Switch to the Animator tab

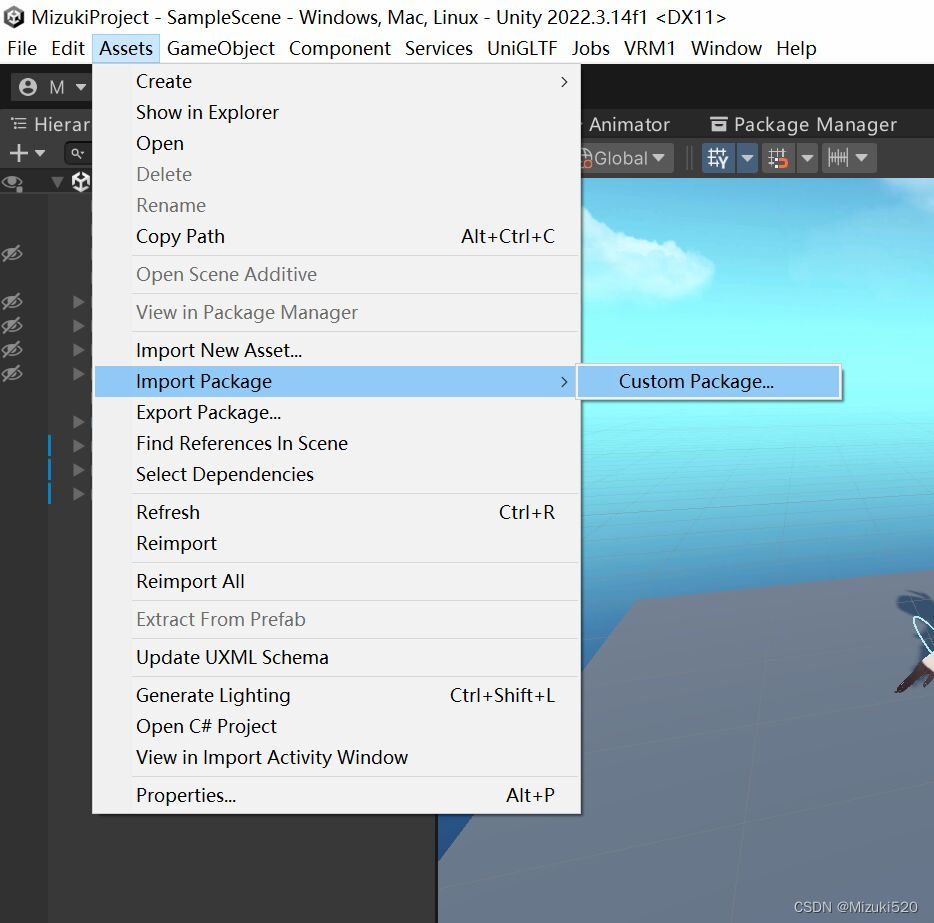pyautogui.click(x=629, y=124)
